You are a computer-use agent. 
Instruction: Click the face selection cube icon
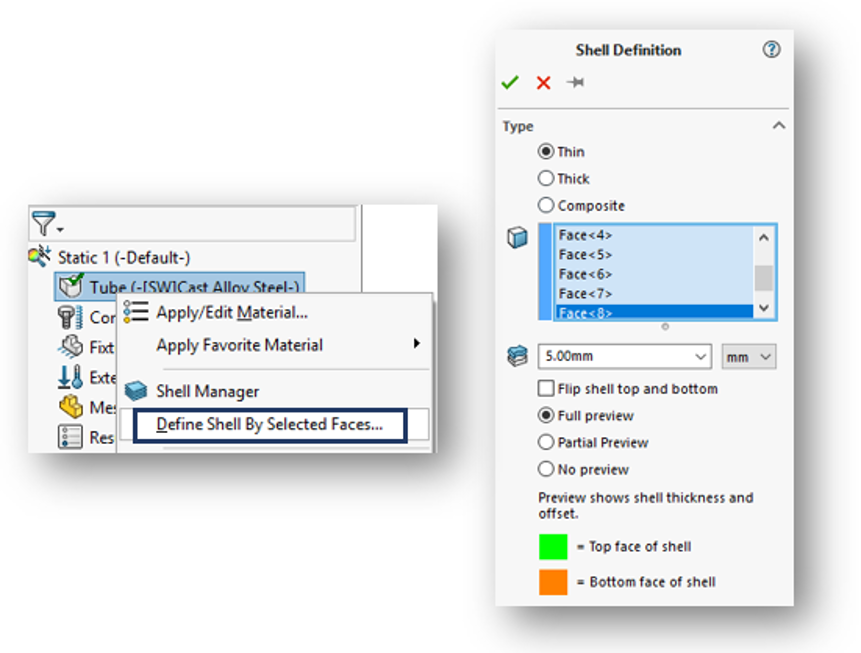tap(517, 237)
